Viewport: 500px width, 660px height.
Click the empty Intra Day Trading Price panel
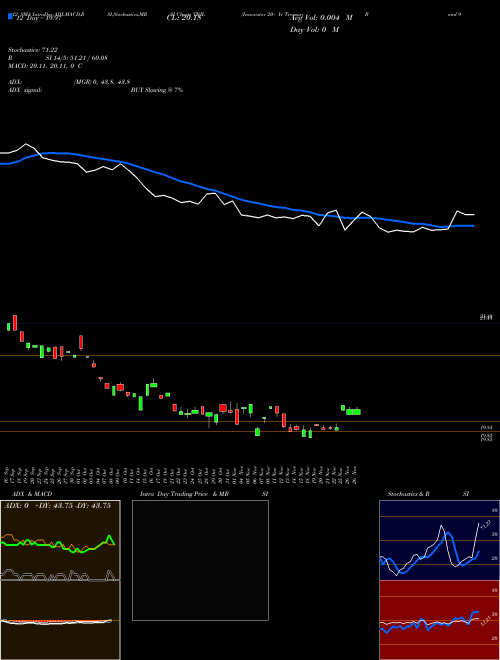(200, 560)
